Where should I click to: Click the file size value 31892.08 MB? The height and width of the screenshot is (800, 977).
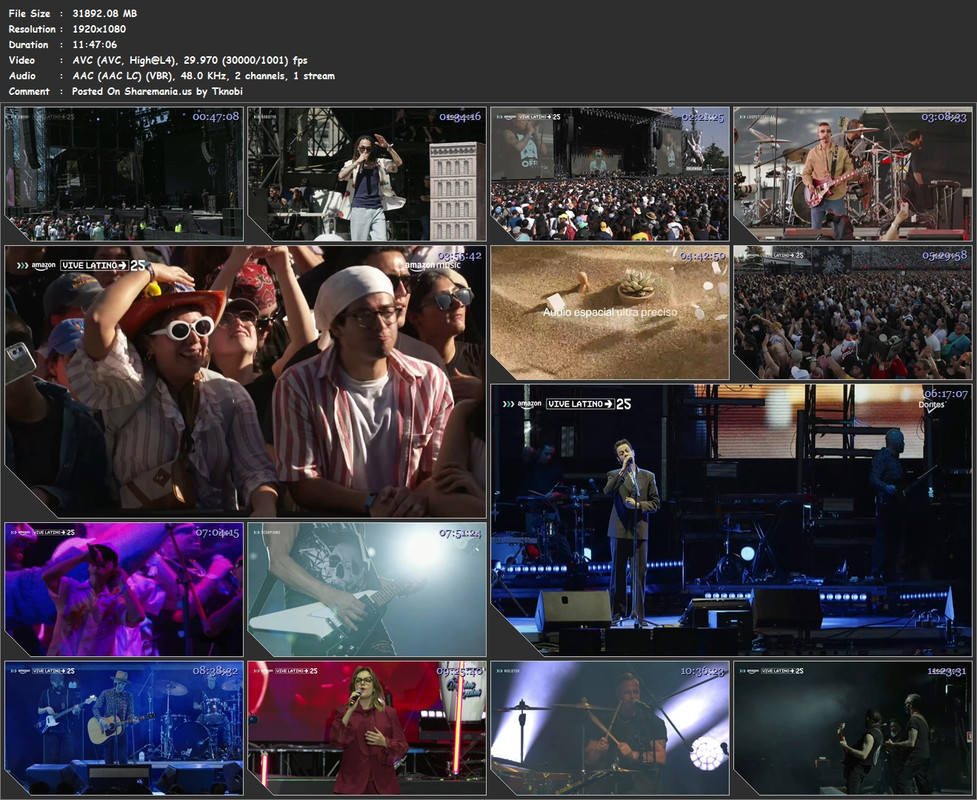(105, 13)
